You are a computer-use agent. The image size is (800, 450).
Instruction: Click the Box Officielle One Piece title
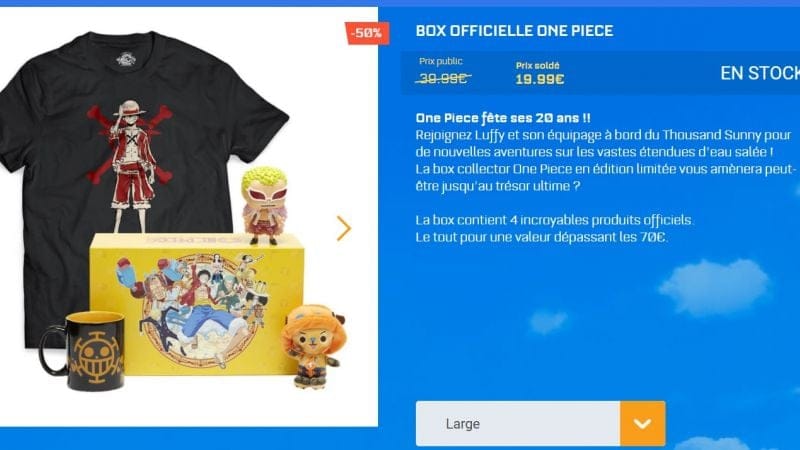coord(514,31)
